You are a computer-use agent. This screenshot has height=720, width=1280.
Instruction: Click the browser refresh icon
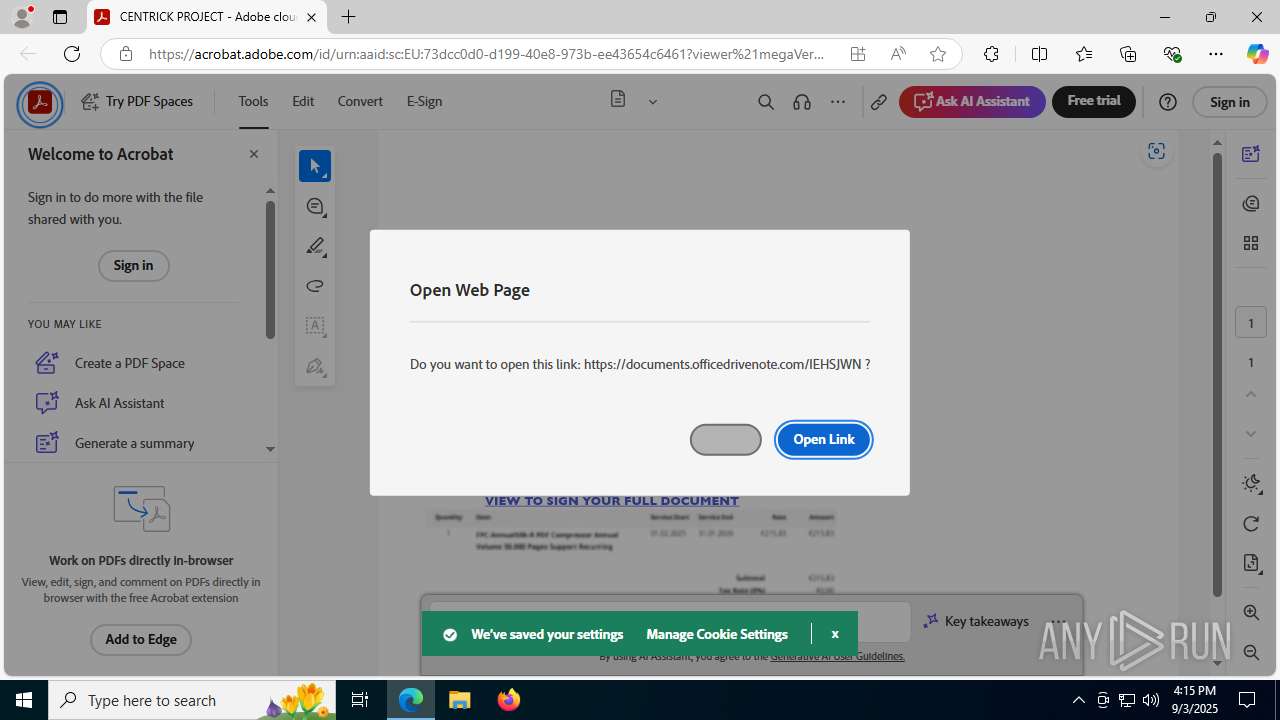(x=72, y=54)
